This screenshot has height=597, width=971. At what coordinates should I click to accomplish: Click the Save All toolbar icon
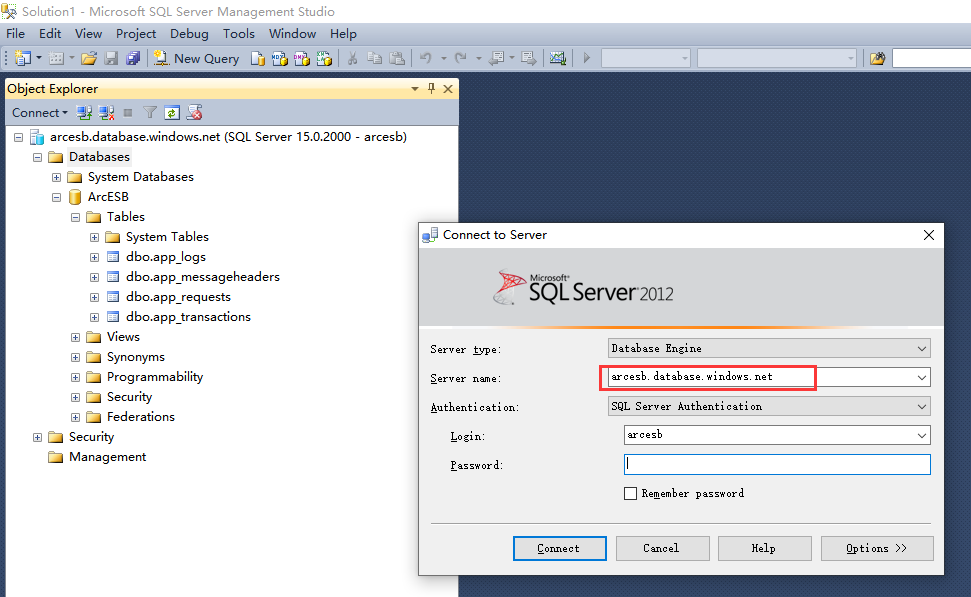tap(133, 58)
